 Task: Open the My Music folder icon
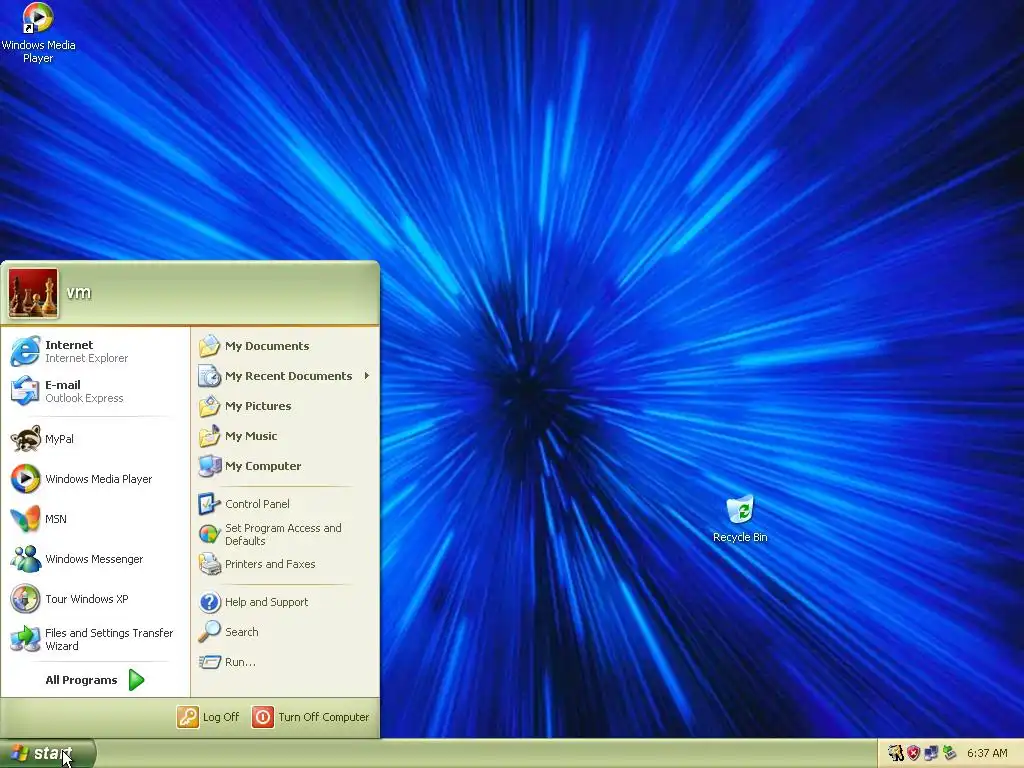pyautogui.click(x=210, y=436)
